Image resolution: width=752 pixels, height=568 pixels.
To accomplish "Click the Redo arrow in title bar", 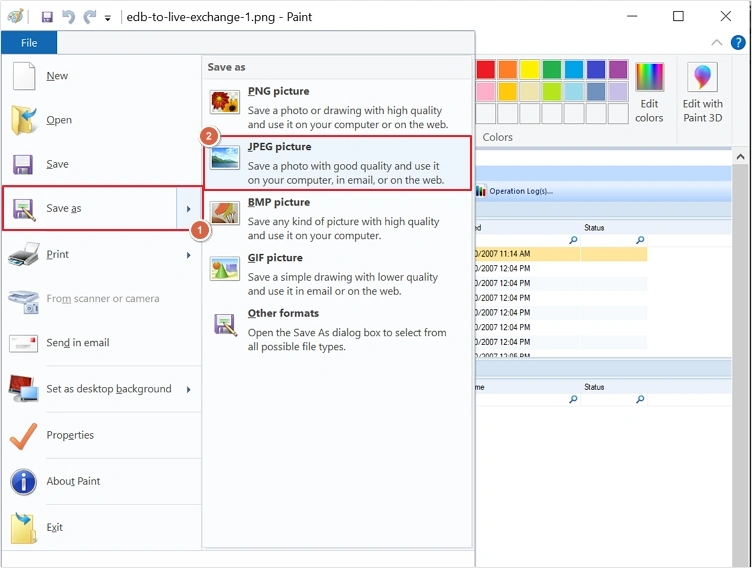I will [x=89, y=17].
